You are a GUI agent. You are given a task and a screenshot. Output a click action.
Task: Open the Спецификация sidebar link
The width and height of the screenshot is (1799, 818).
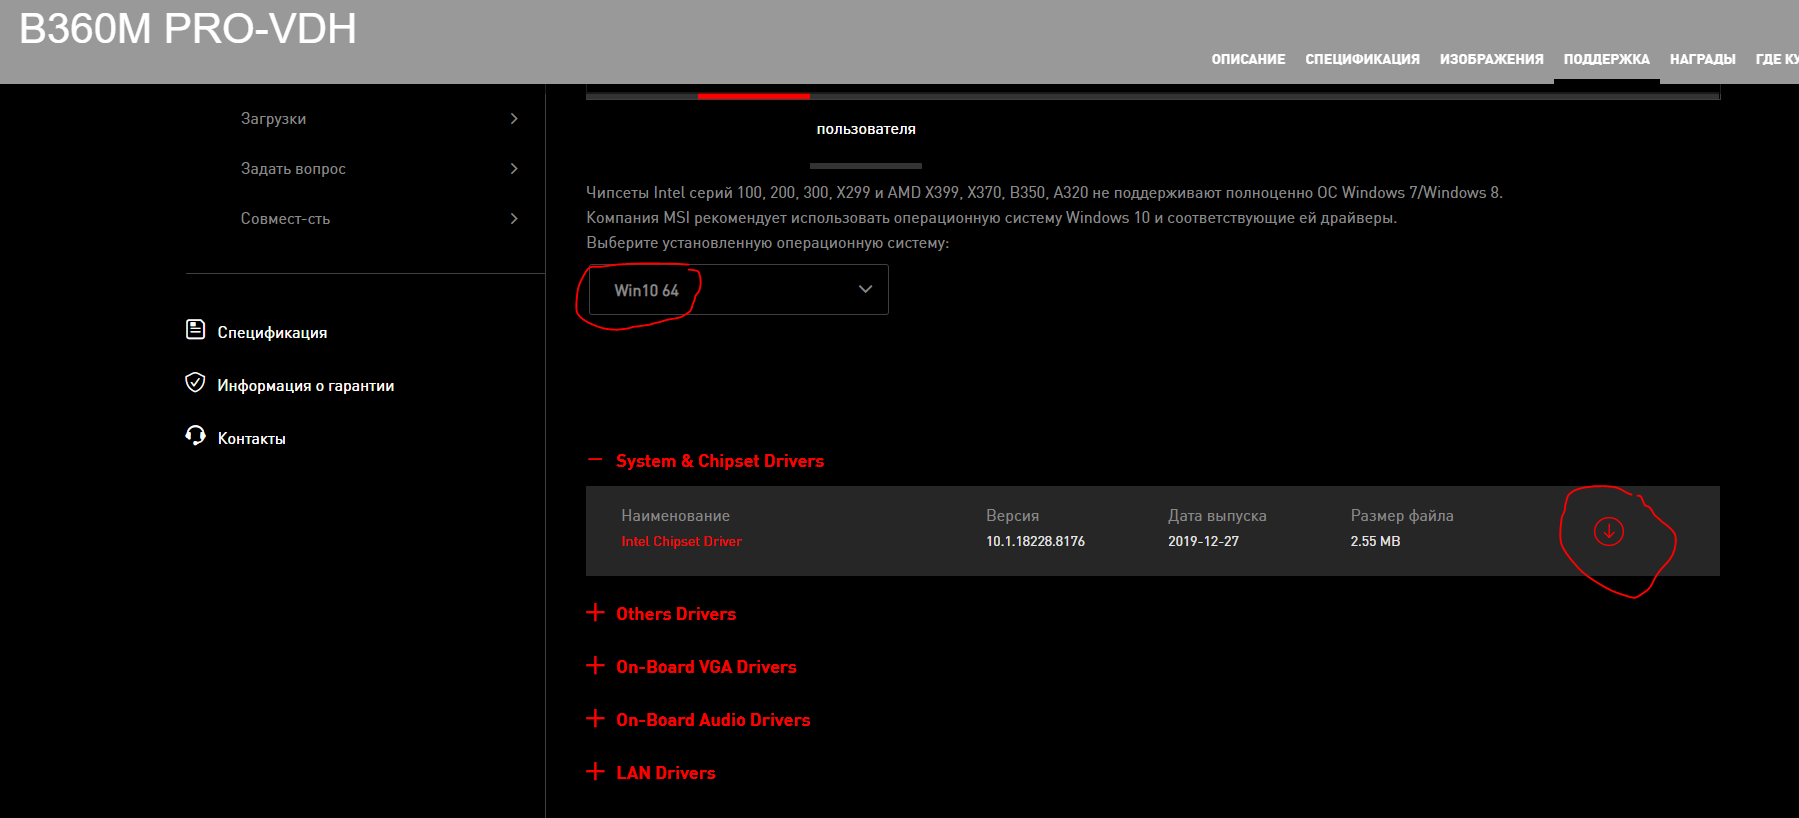click(272, 332)
